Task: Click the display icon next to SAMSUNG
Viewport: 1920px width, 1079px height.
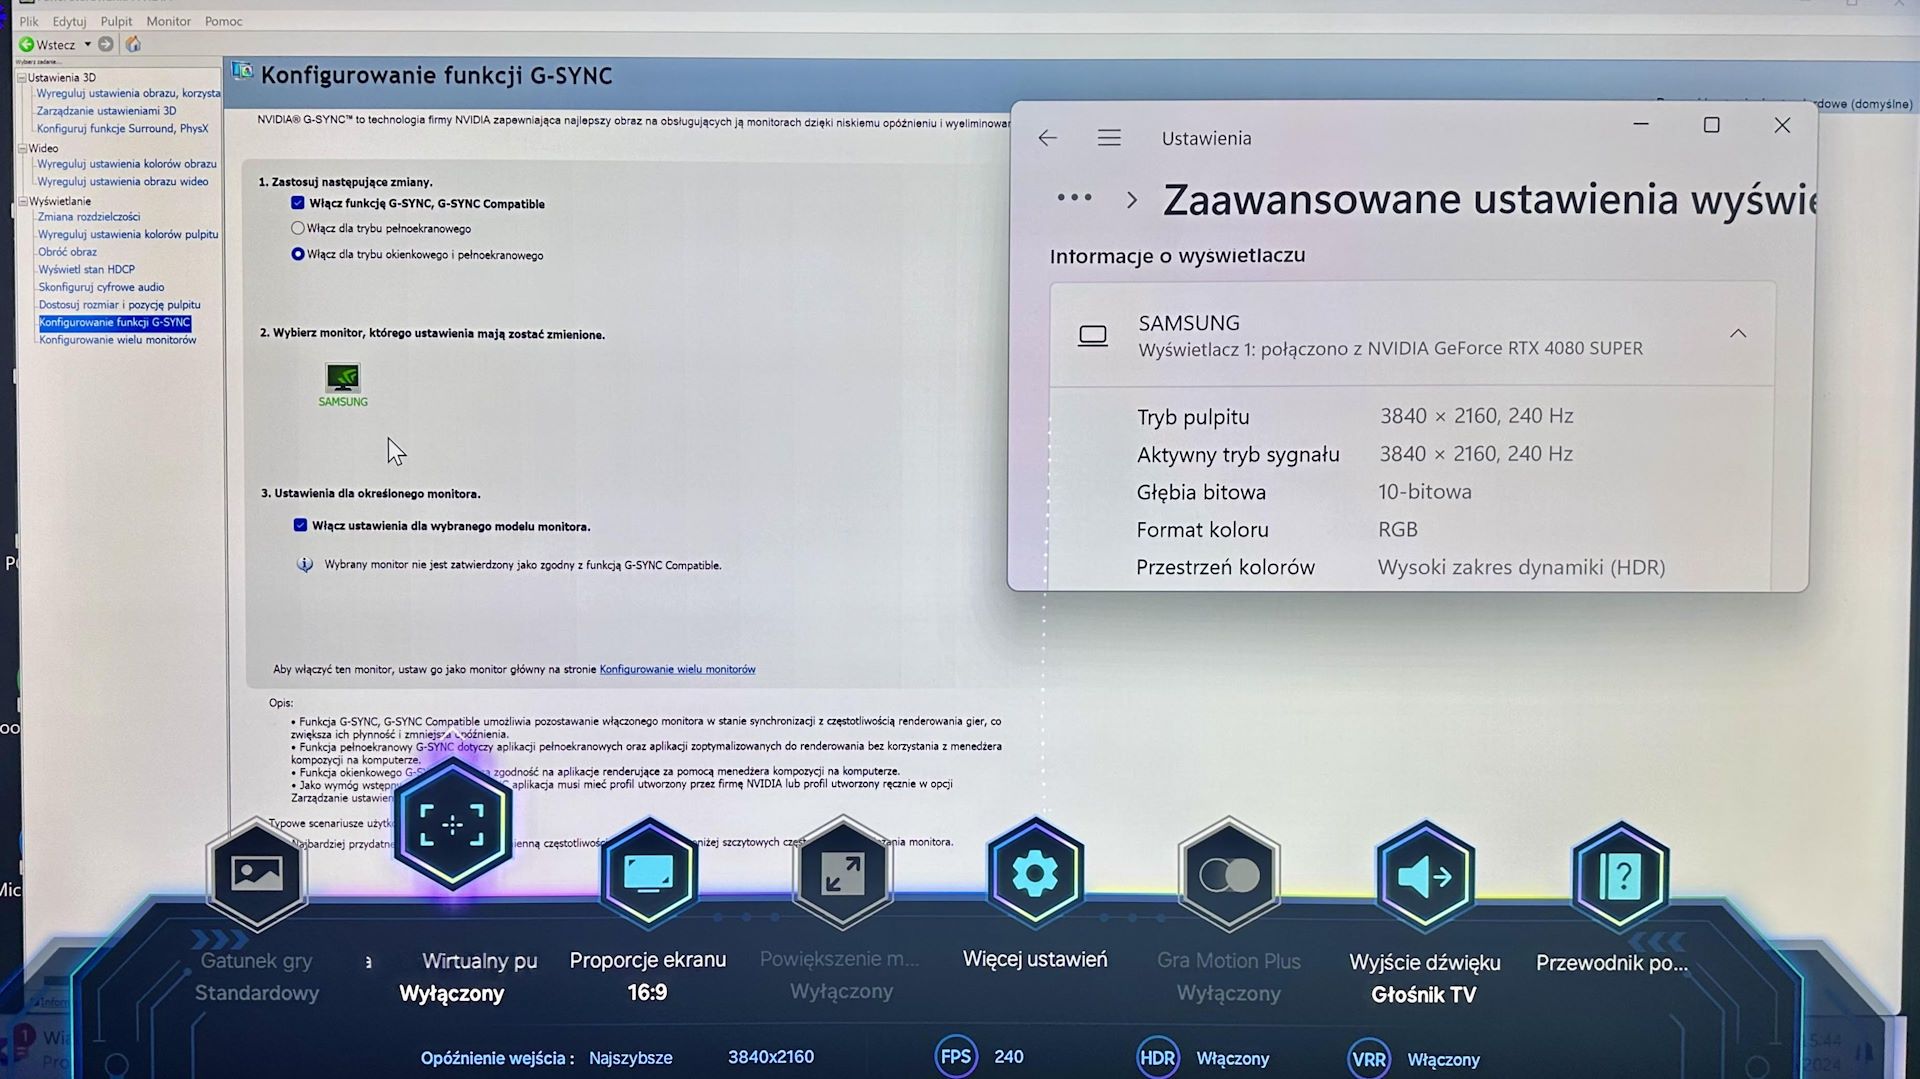Action: pos(1093,336)
